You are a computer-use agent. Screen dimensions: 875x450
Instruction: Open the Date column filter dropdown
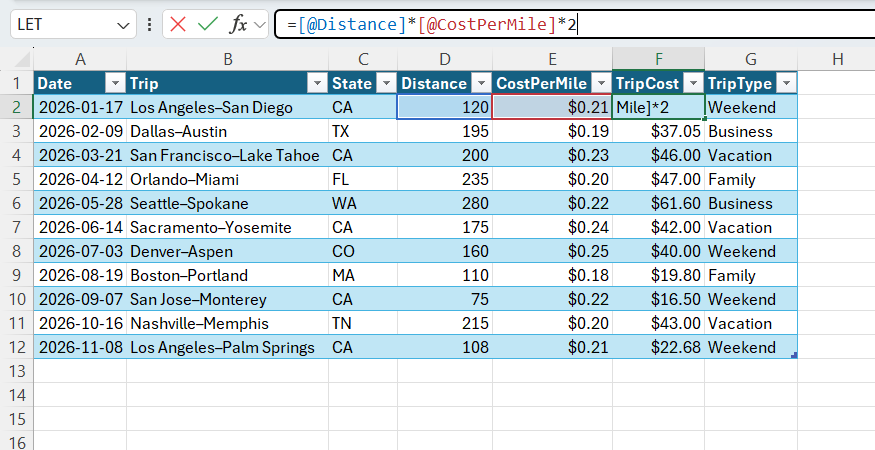pos(116,84)
